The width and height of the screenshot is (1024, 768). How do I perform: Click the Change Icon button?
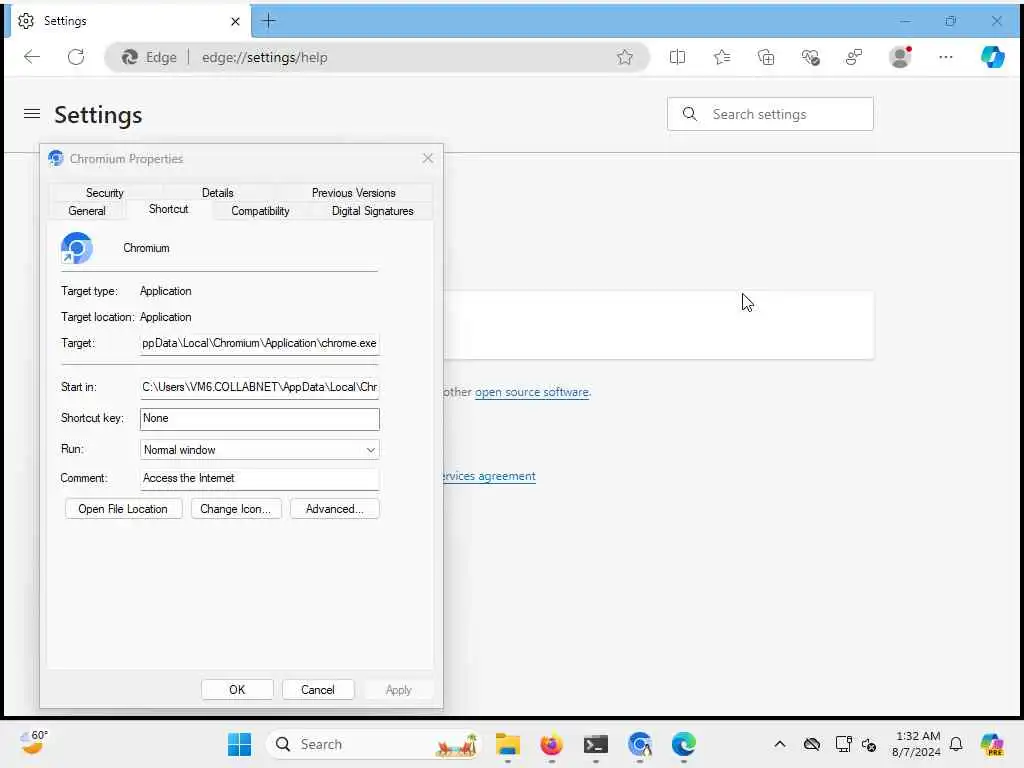coord(236,509)
